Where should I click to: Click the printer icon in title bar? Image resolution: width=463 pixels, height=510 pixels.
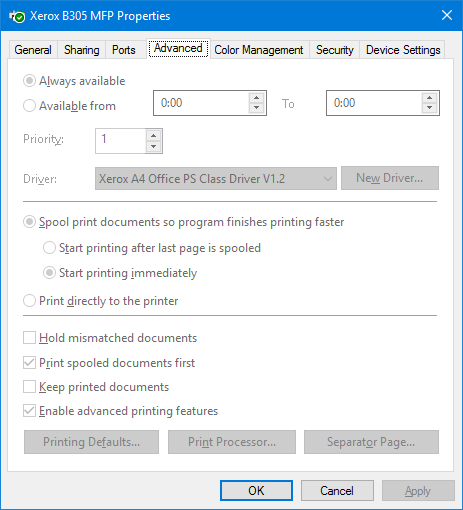pos(17,16)
